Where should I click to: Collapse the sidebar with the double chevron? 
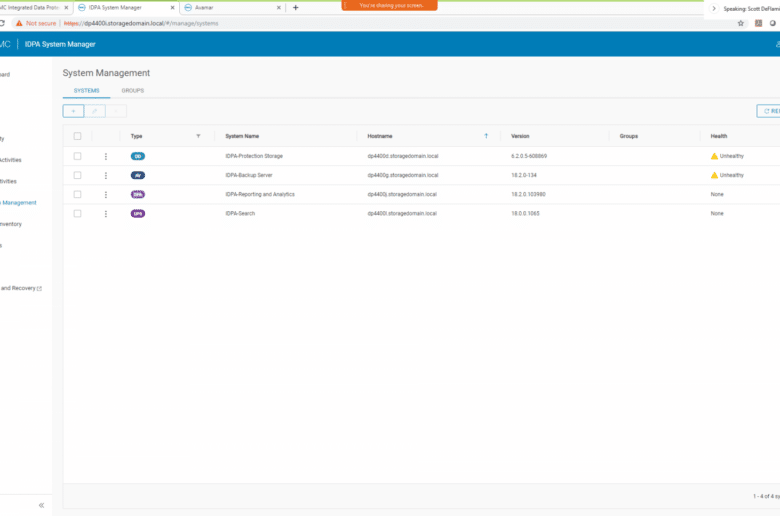pos(41,505)
